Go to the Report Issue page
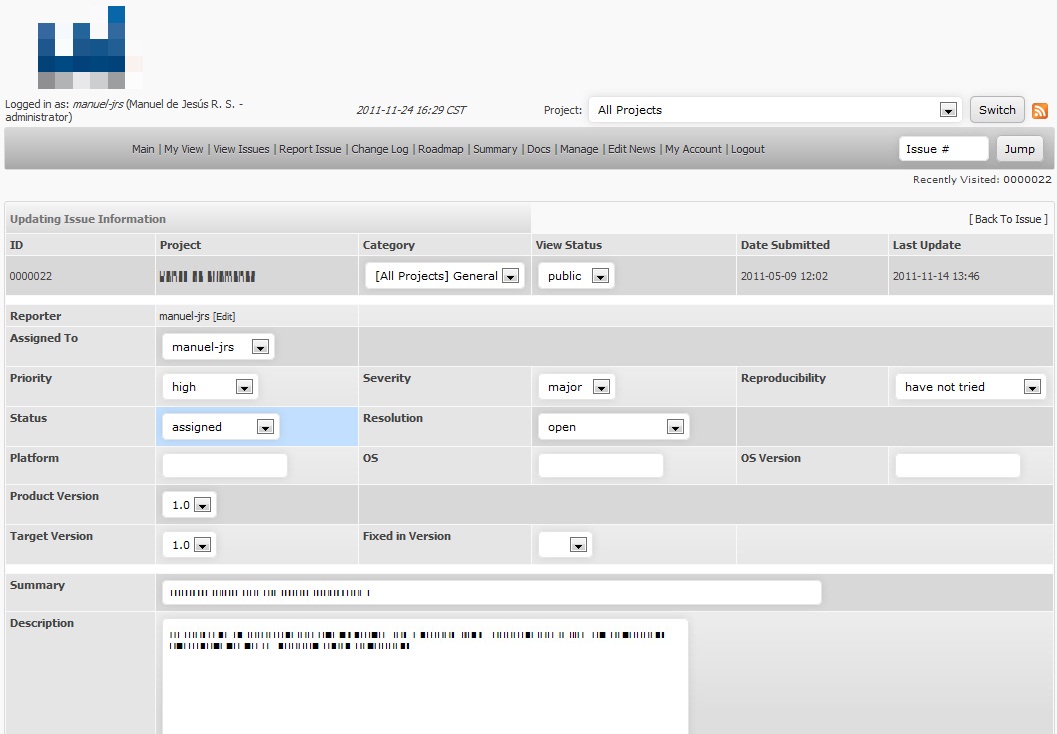 tap(310, 149)
